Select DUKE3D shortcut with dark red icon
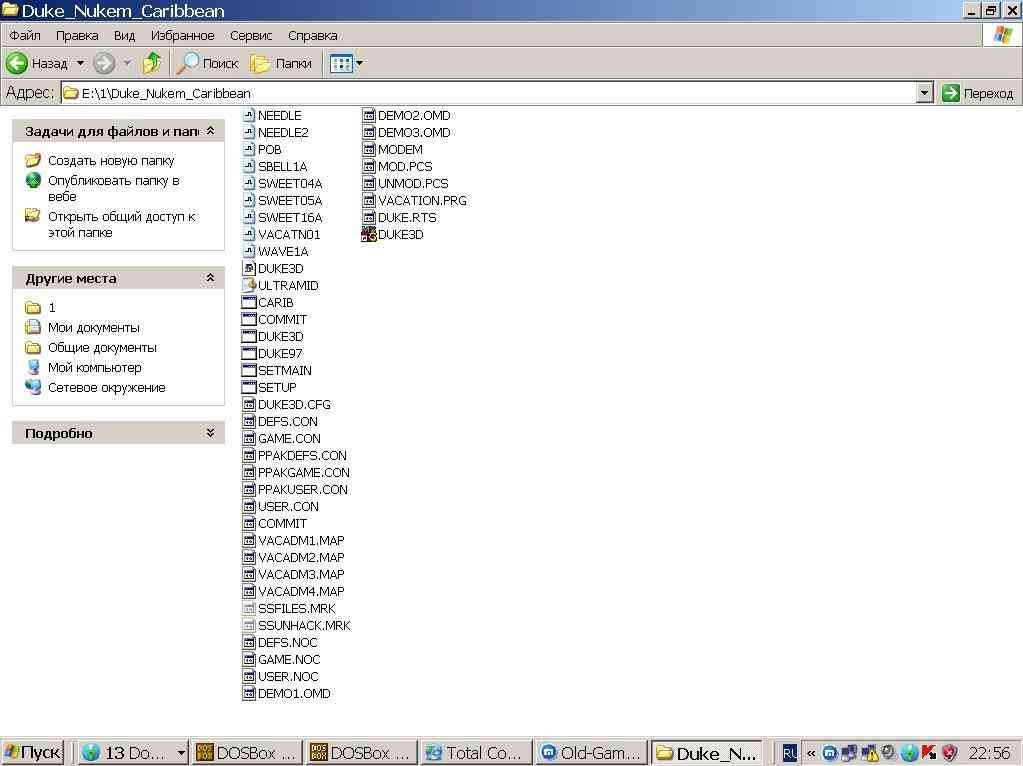 click(369, 234)
